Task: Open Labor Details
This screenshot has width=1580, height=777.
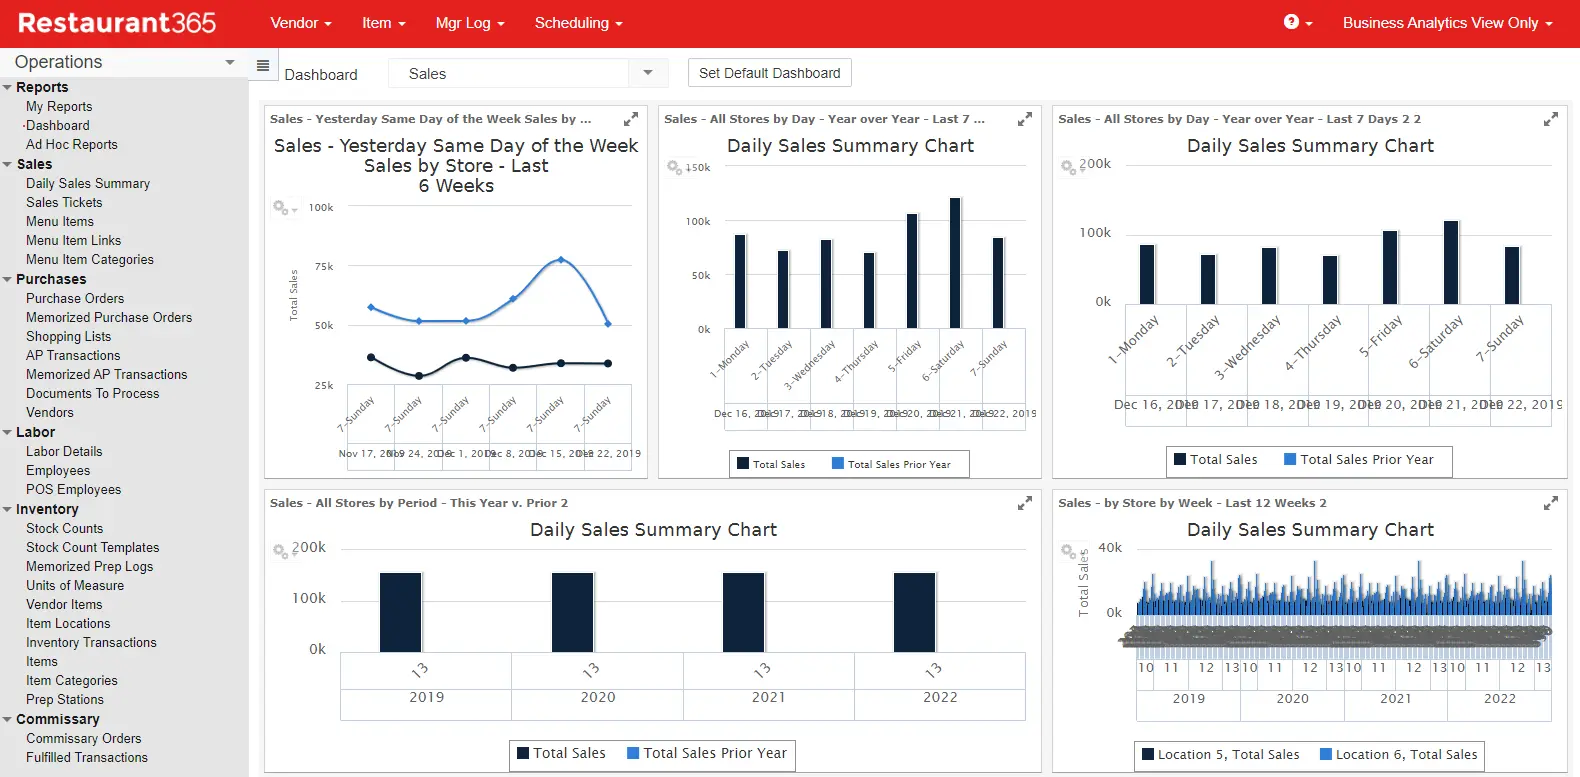Action: pos(64,452)
